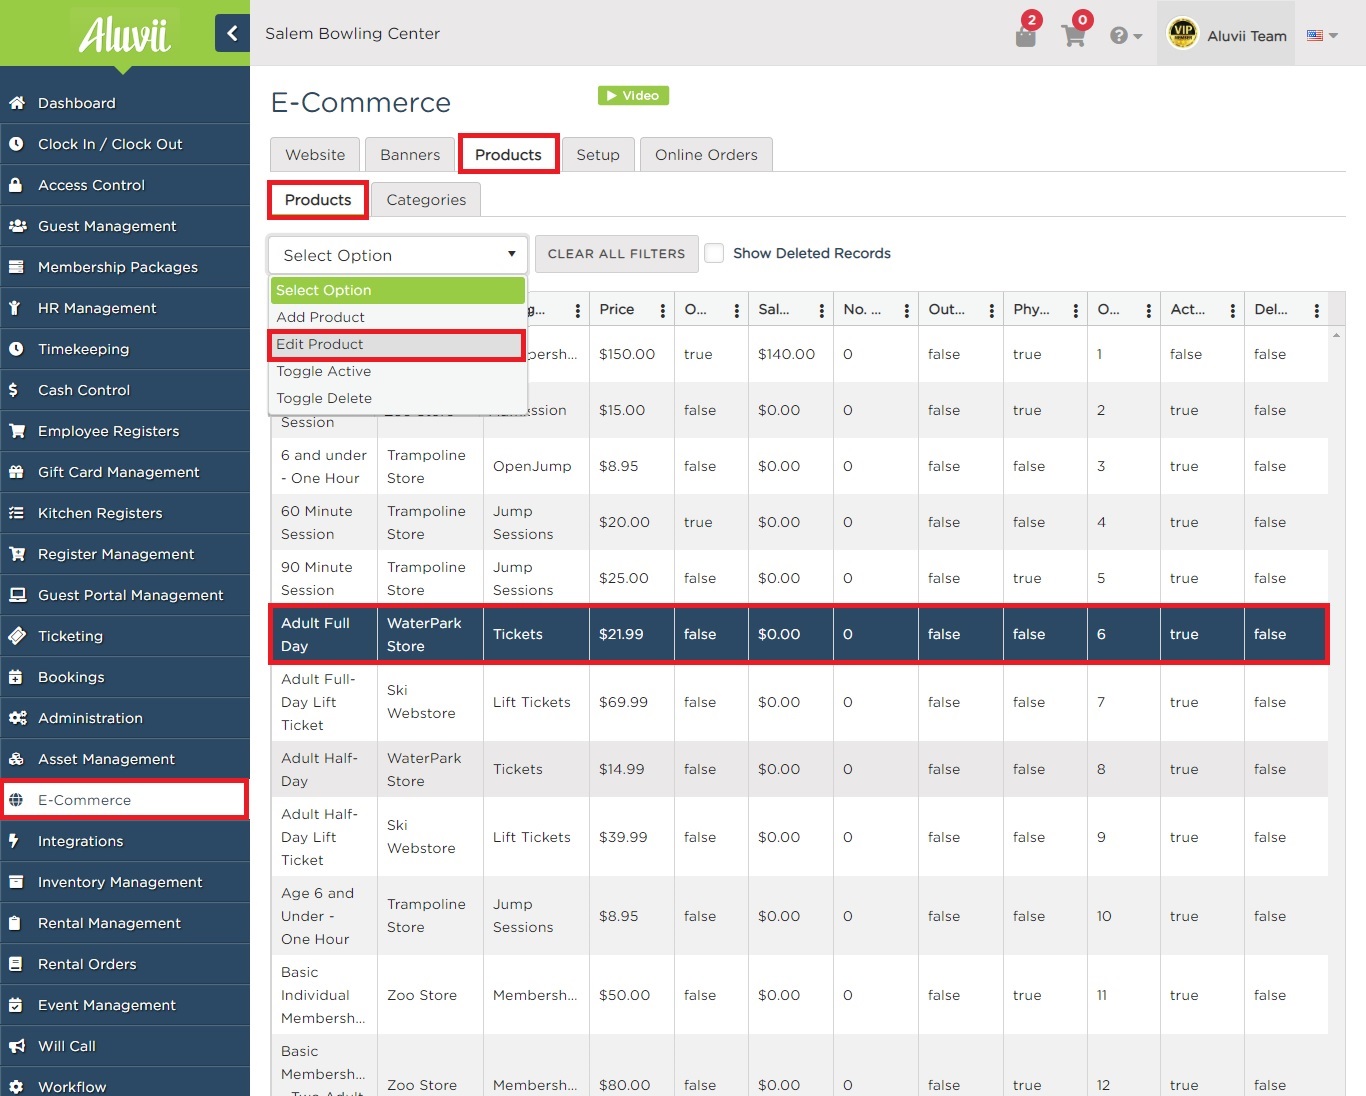Click the Access Control lock icon
Viewport: 1366px width, 1096px height.
(x=16, y=185)
